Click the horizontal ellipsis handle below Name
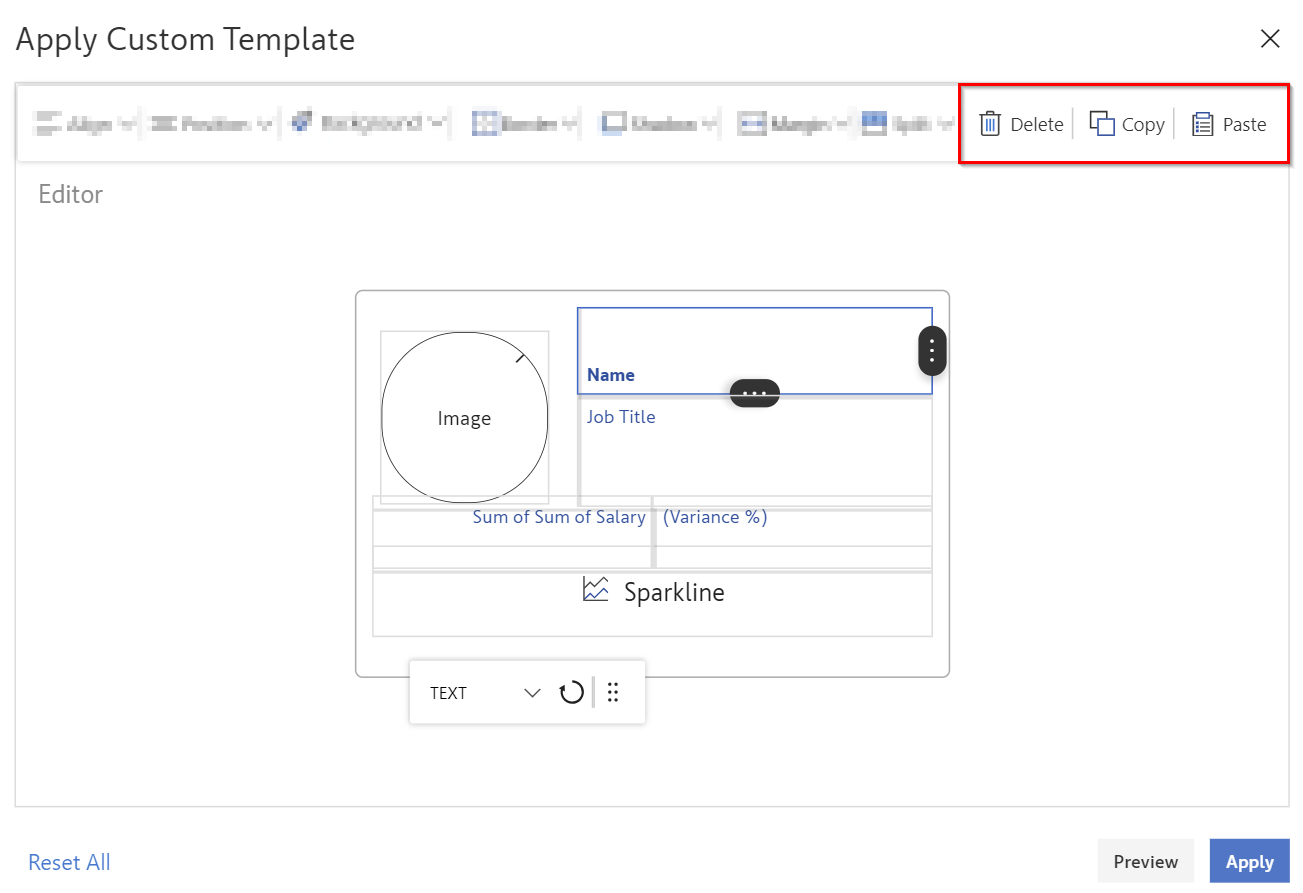The width and height of the screenshot is (1303, 893). click(754, 393)
